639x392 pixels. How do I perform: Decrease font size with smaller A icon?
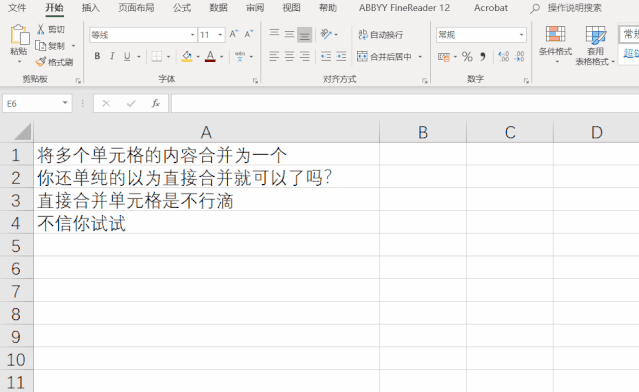(x=249, y=34)
